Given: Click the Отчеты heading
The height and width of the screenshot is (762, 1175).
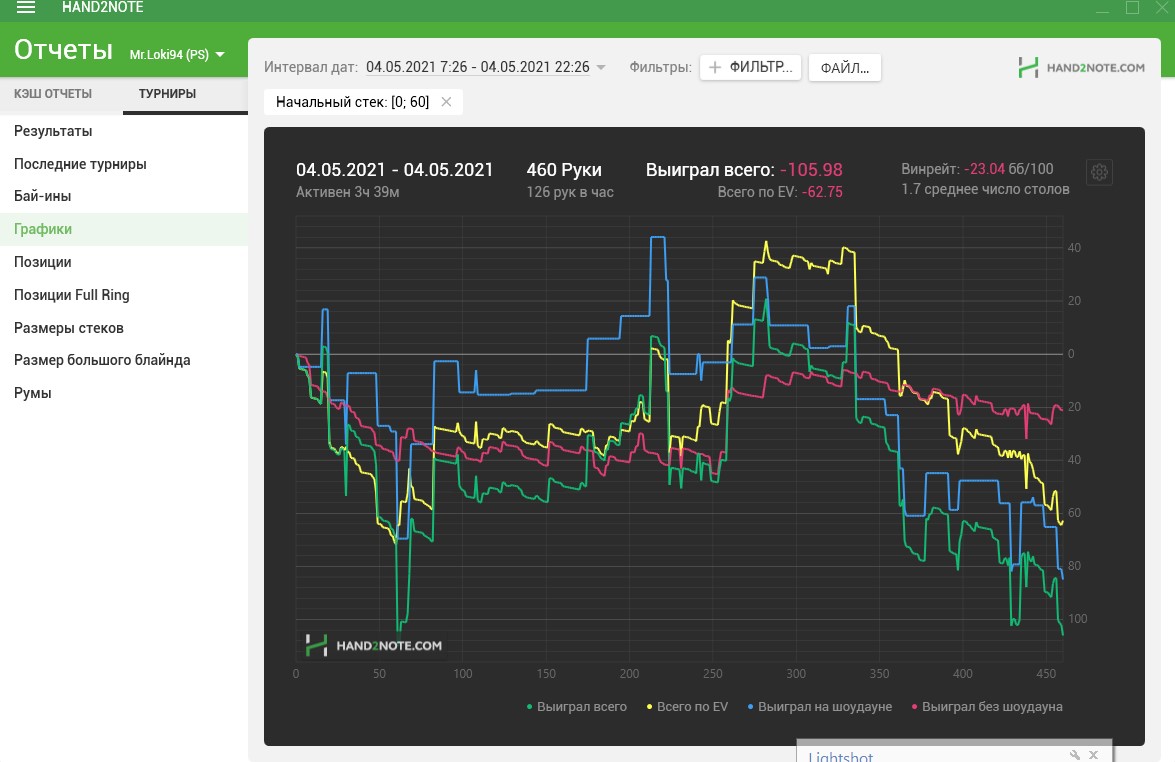Looking at the screenshot, I should pyautogui.click(x=64, y=50).
